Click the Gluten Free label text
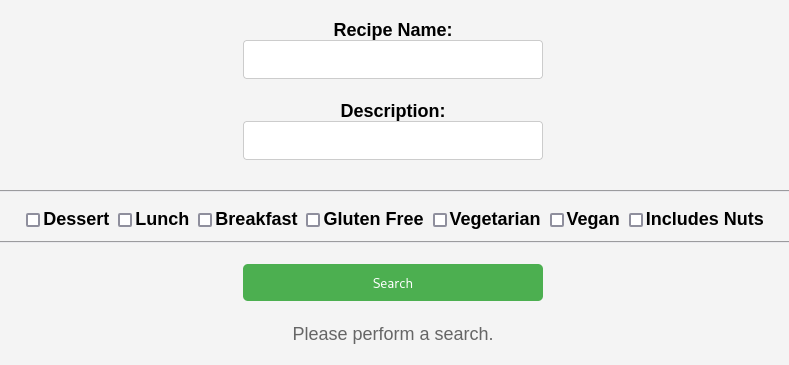Screen dimensions: 789x365 [373, 219]
